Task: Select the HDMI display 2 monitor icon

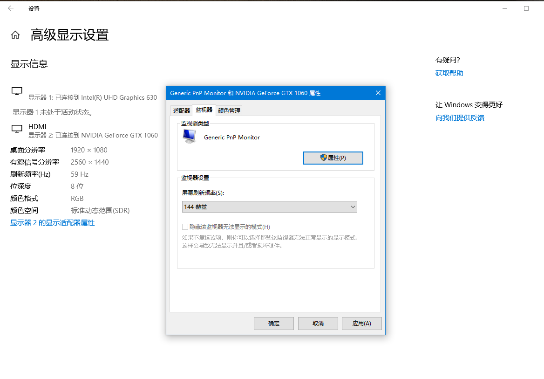Action: [17, 129]
